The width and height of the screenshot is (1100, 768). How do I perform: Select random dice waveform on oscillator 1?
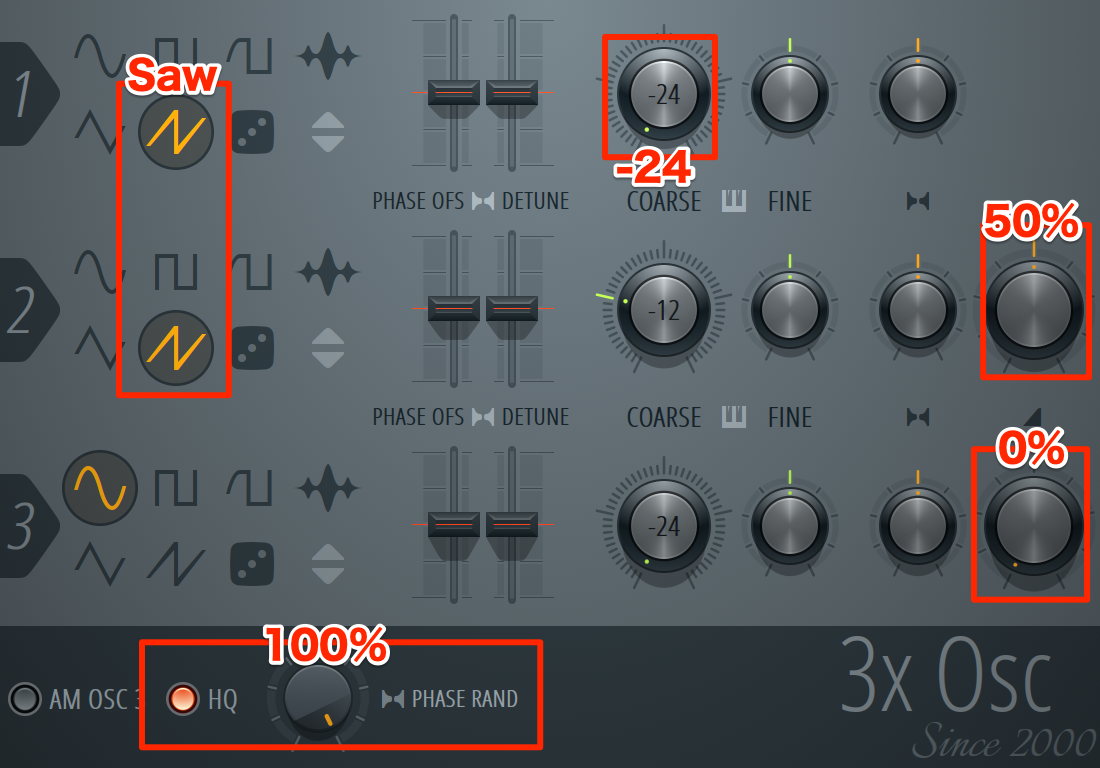coord(252,132)
